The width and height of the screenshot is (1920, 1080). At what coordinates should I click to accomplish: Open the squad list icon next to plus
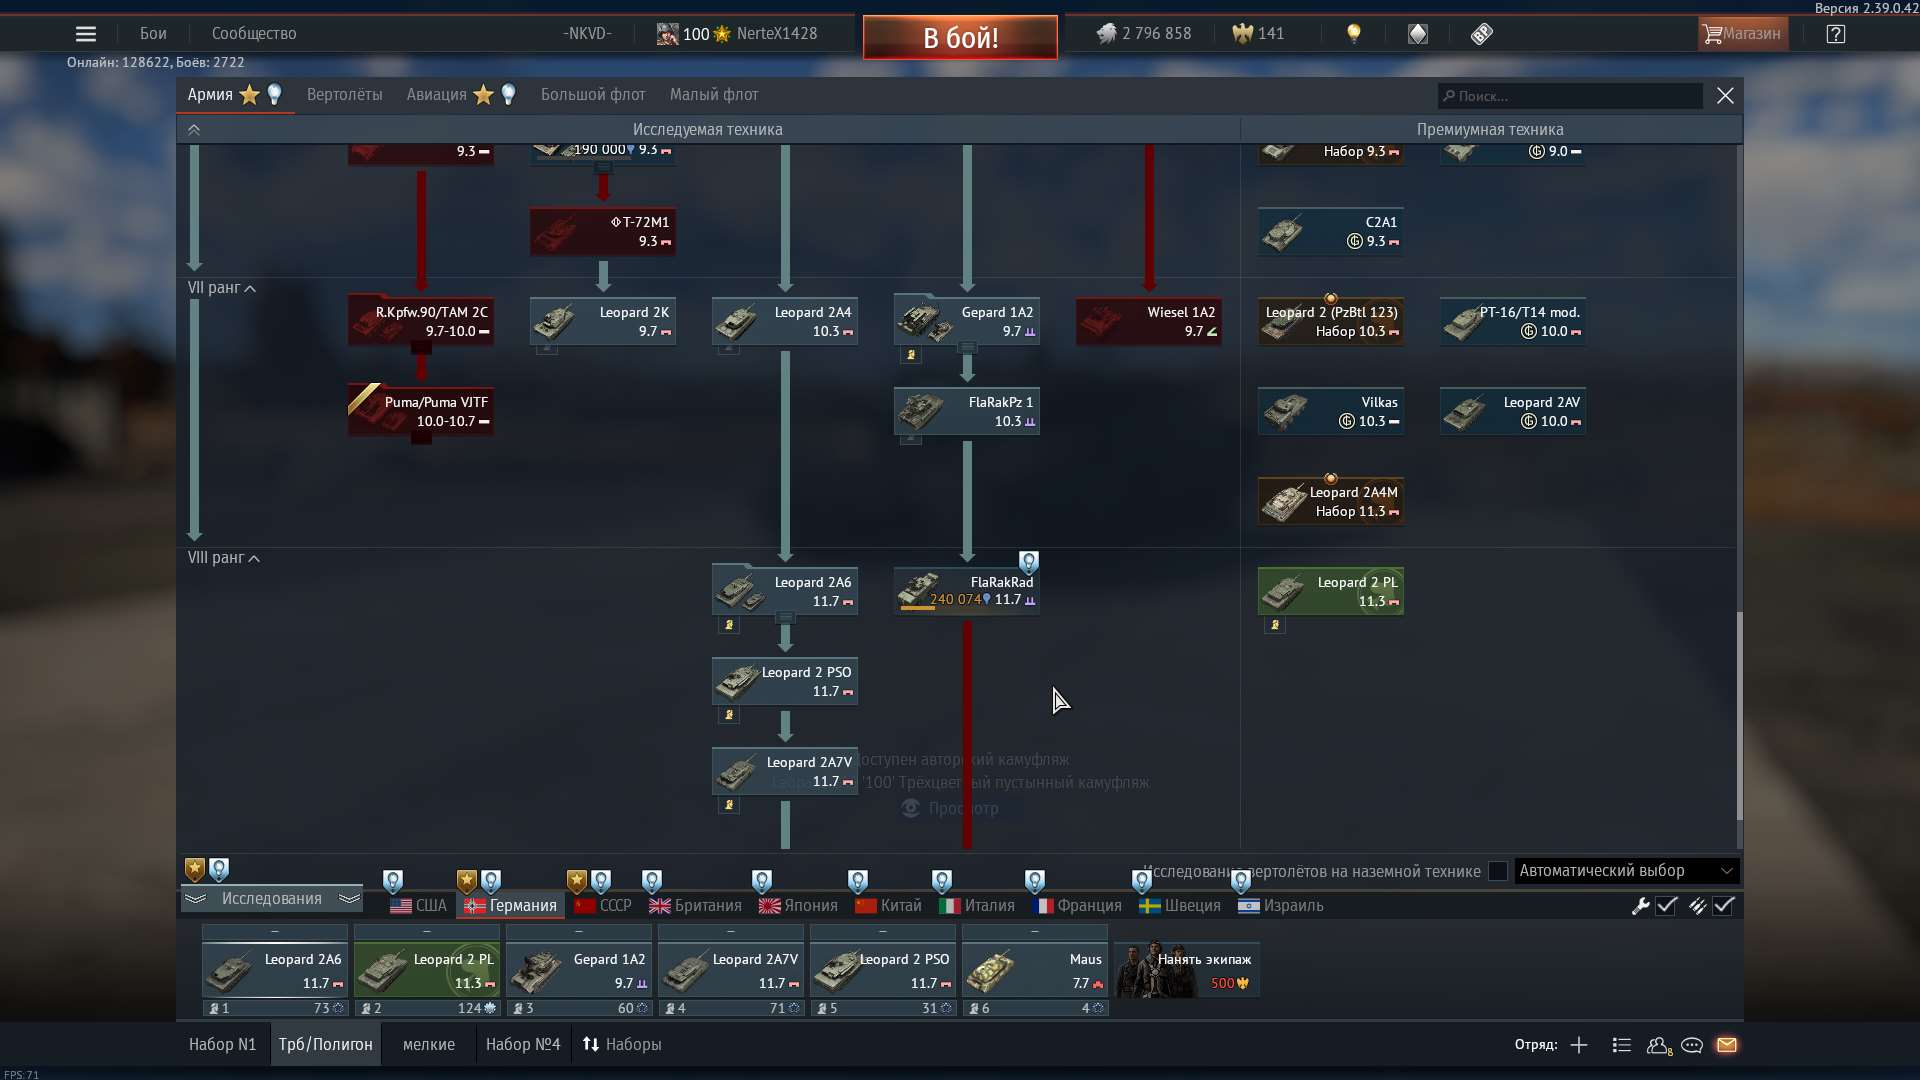(1622, 1045)
